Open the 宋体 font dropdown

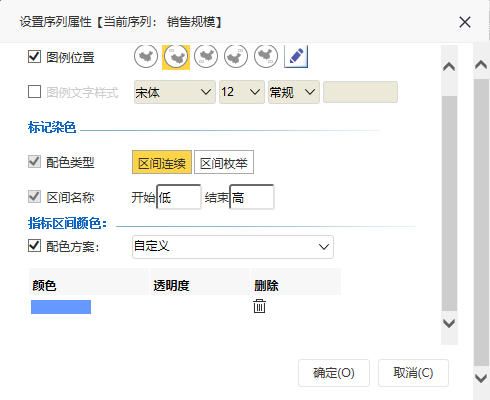175,92
